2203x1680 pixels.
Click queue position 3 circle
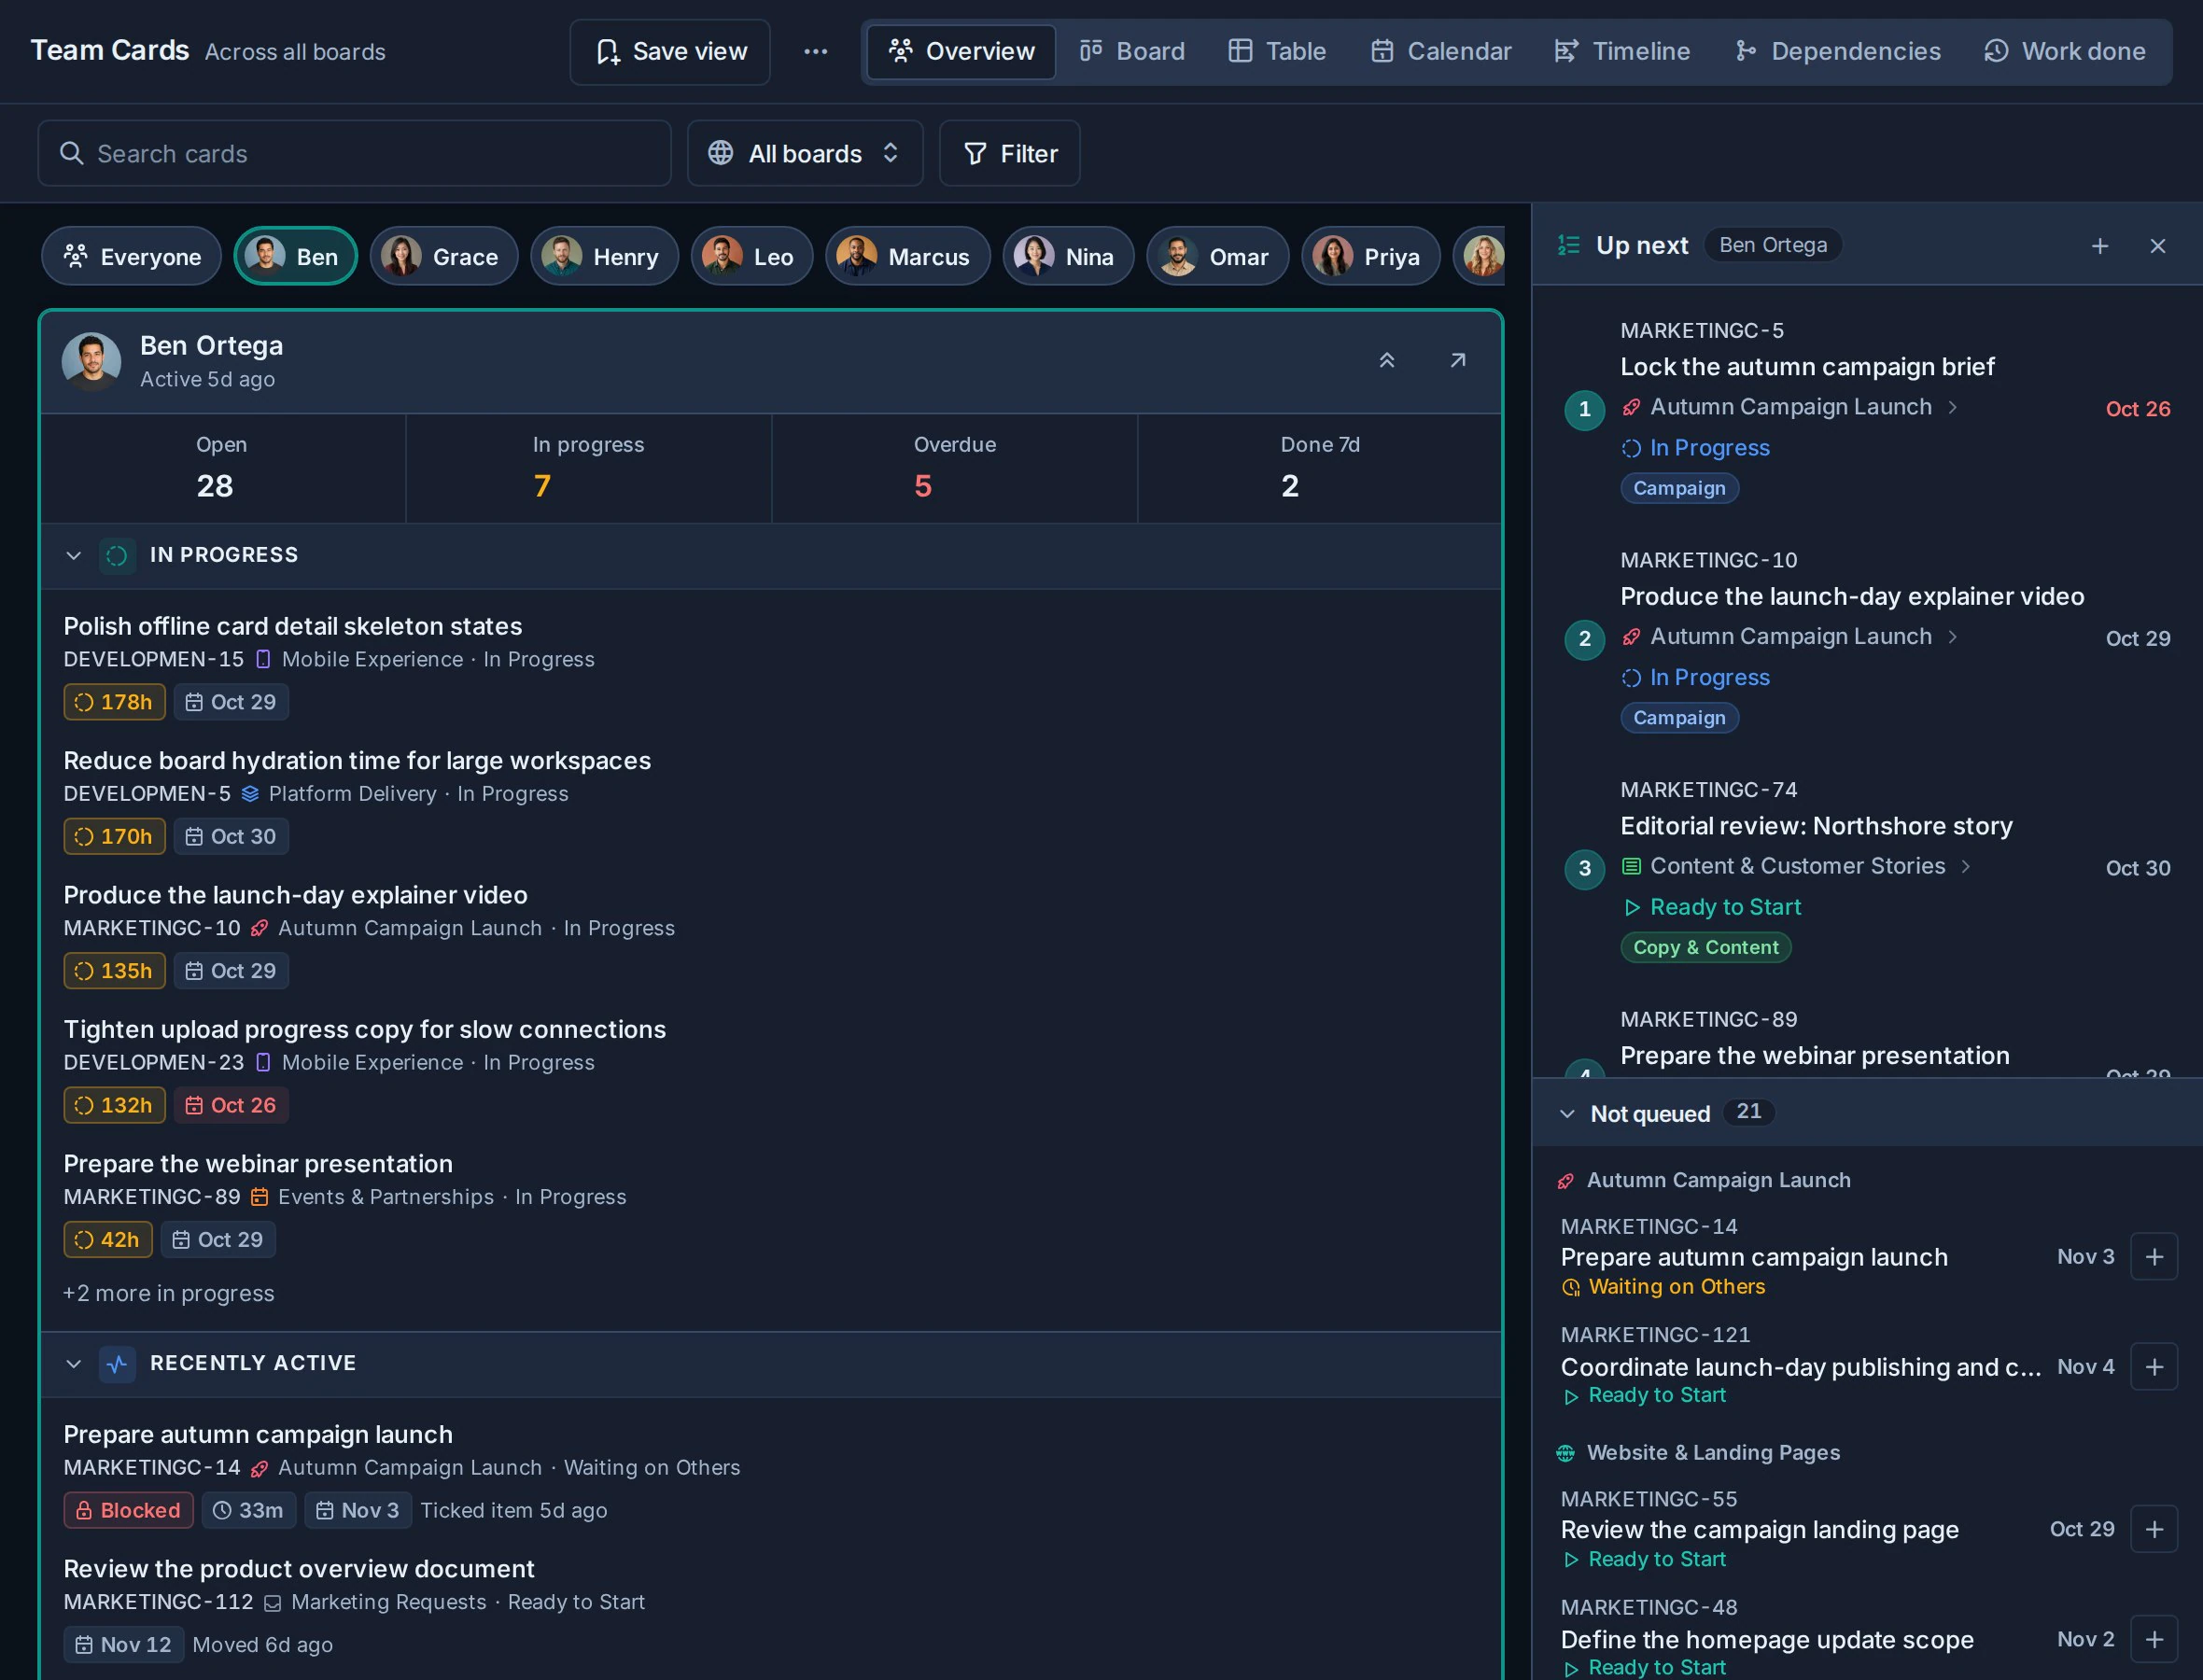tap(1584, 868)
